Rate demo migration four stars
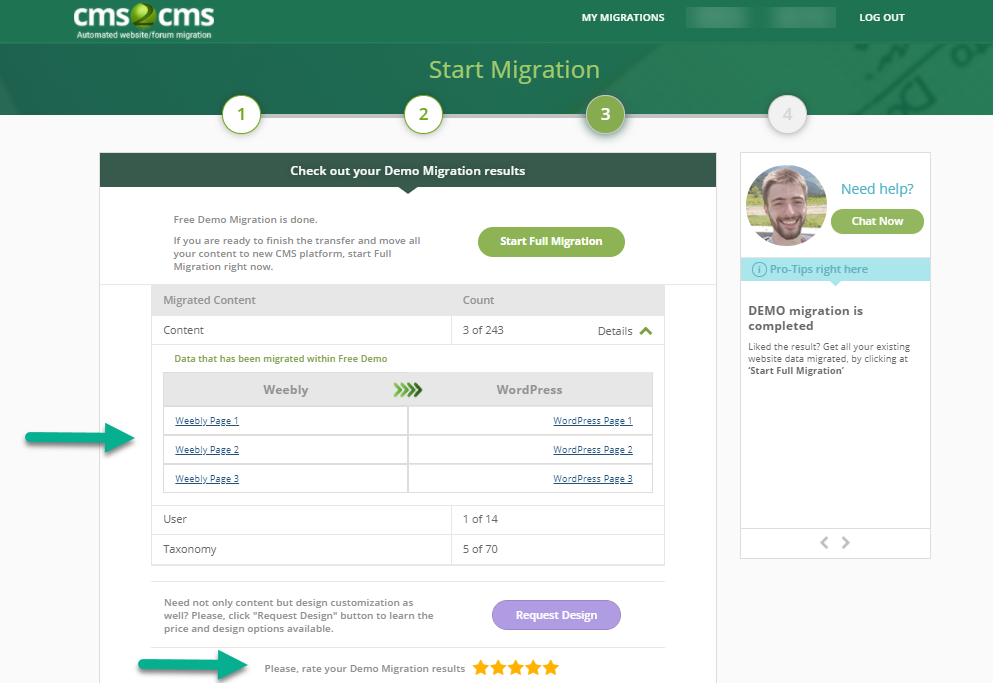Viewport: 993px width, 683px height. click(x=533, y=668)
